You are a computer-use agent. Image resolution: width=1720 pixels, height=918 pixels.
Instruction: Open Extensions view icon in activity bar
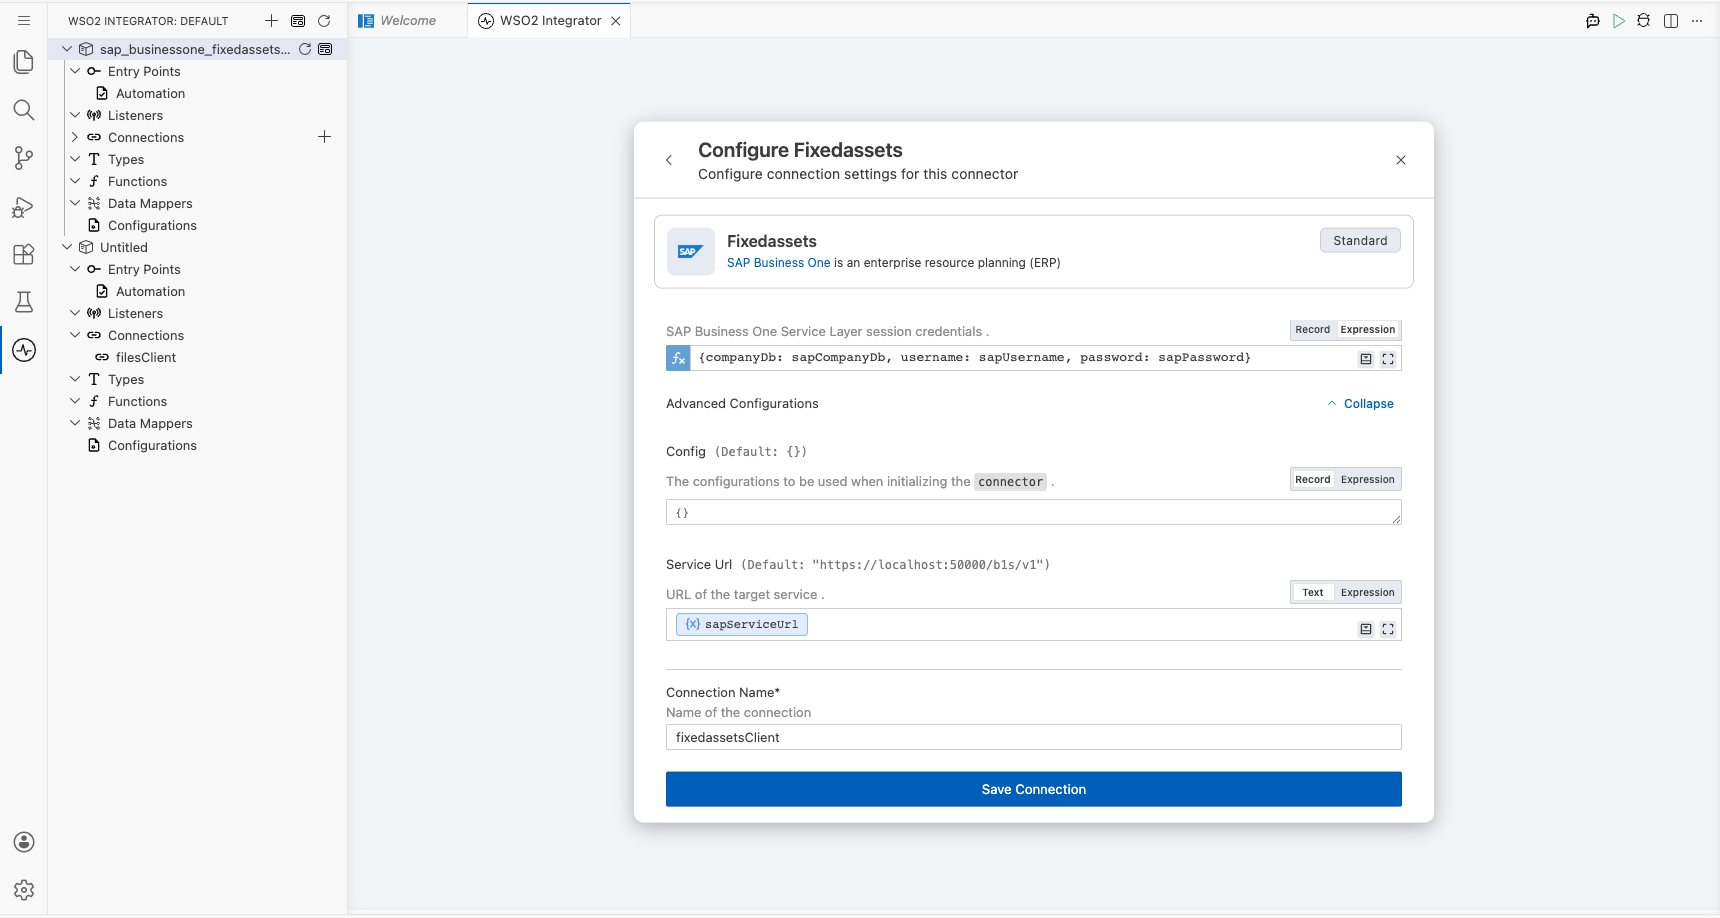[24, 254]
